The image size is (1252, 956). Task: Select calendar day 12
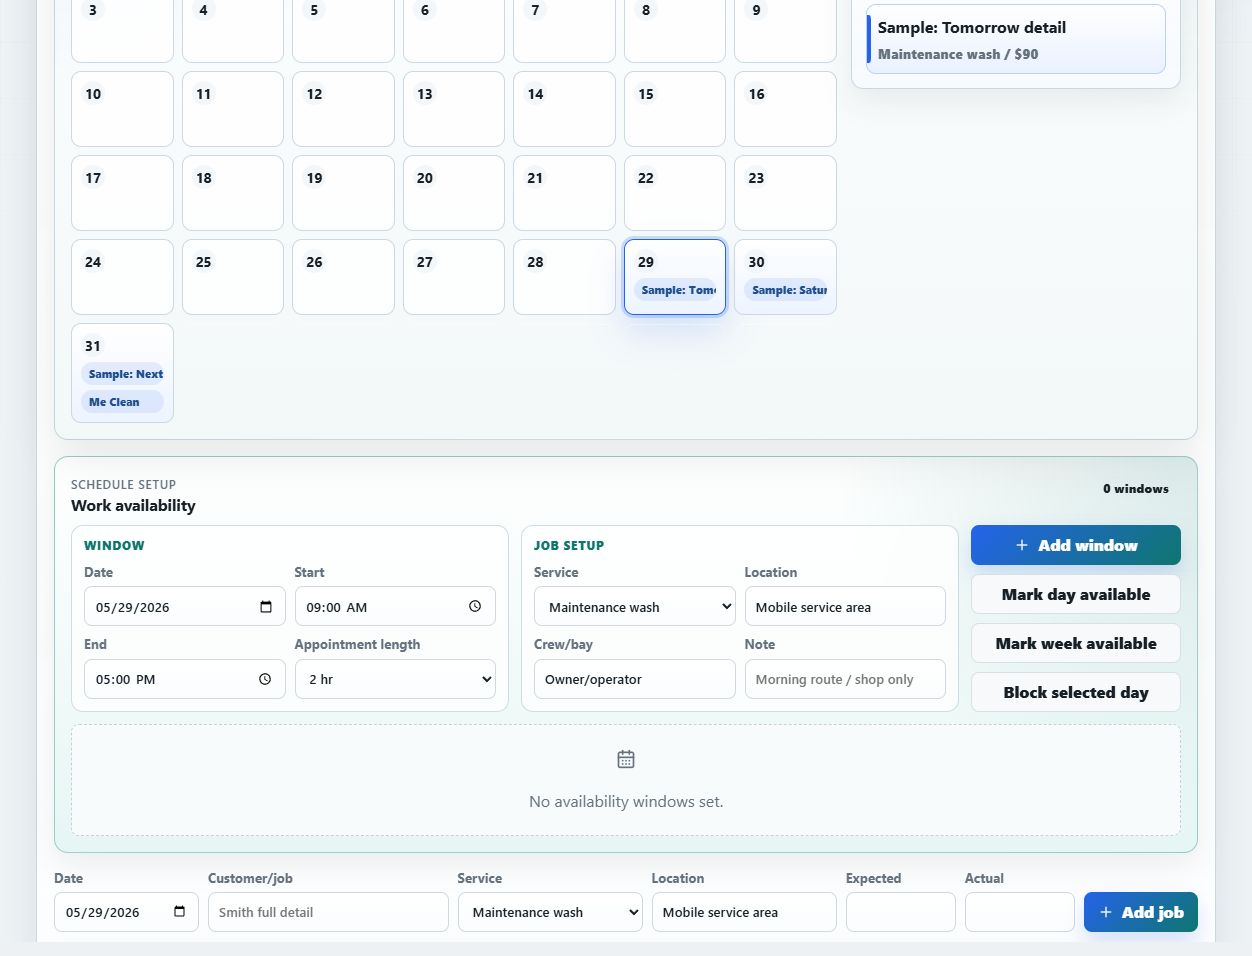click(343, 109)
